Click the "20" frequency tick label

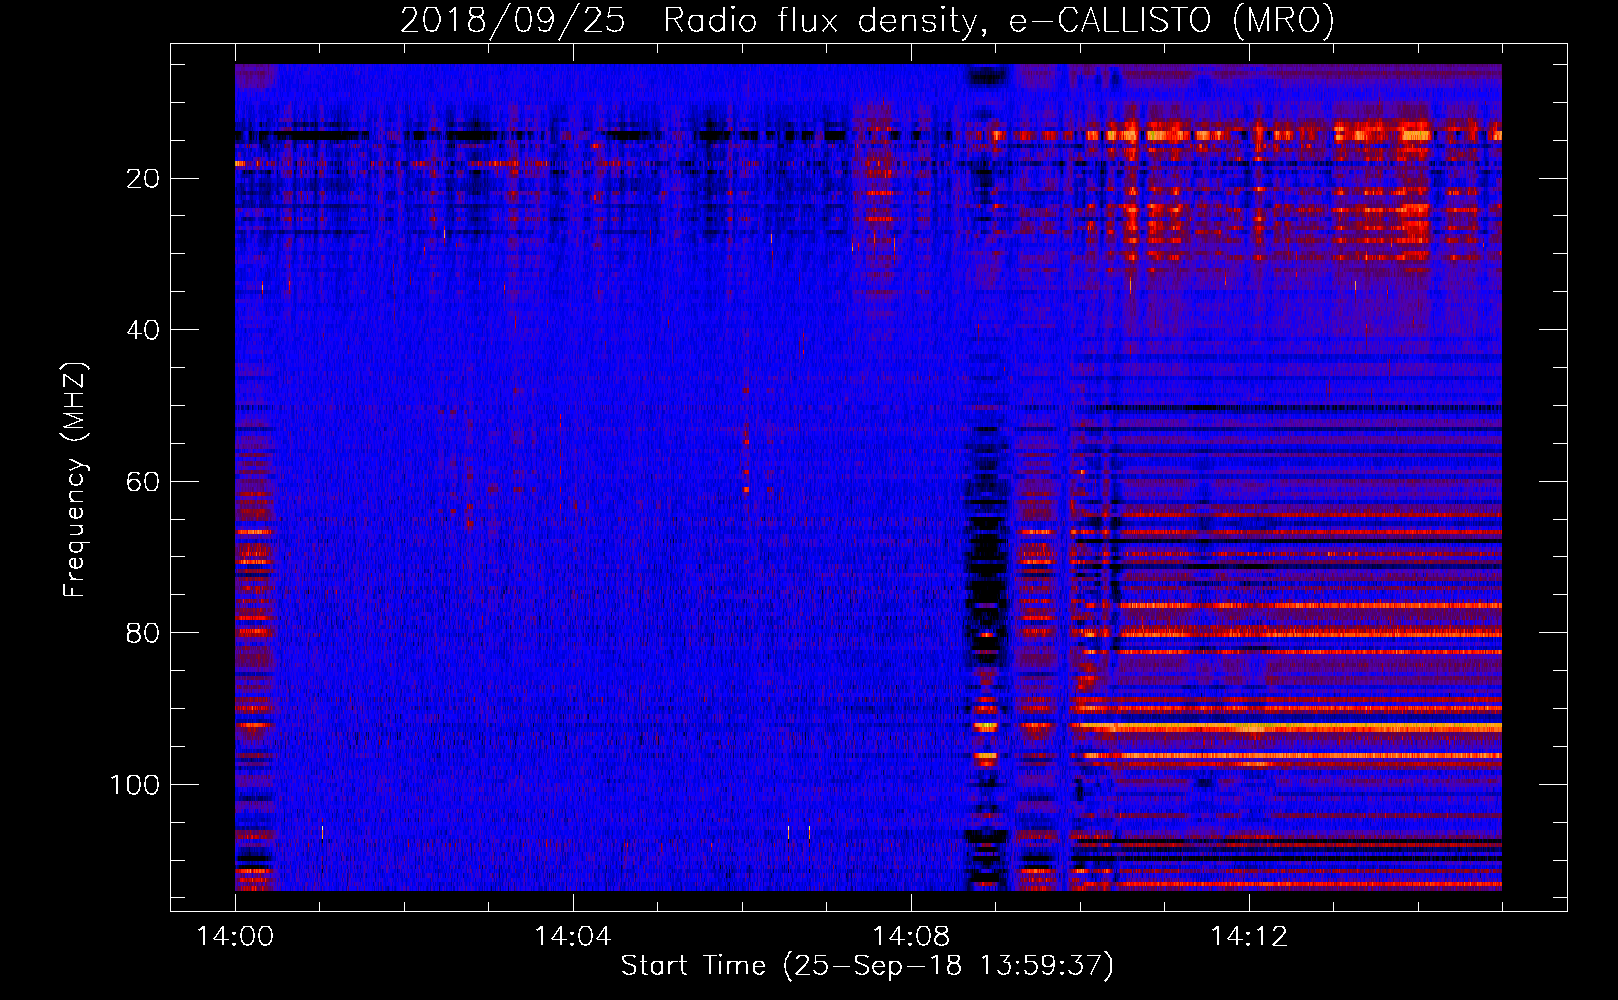click(144, 179)
